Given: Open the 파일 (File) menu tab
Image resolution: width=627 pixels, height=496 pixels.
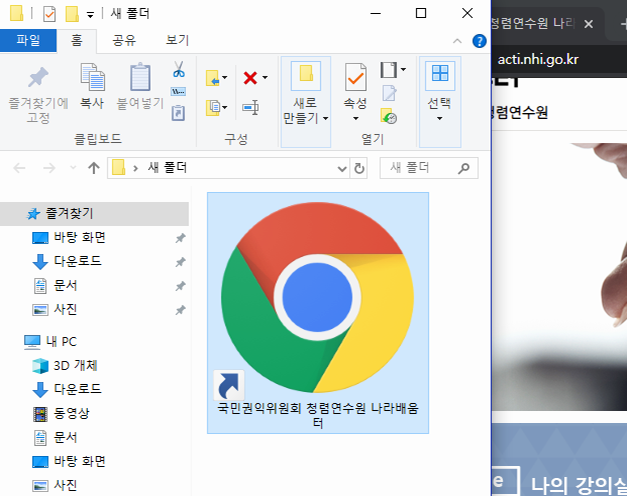Looking at the screenshot, I should [28, 40].
